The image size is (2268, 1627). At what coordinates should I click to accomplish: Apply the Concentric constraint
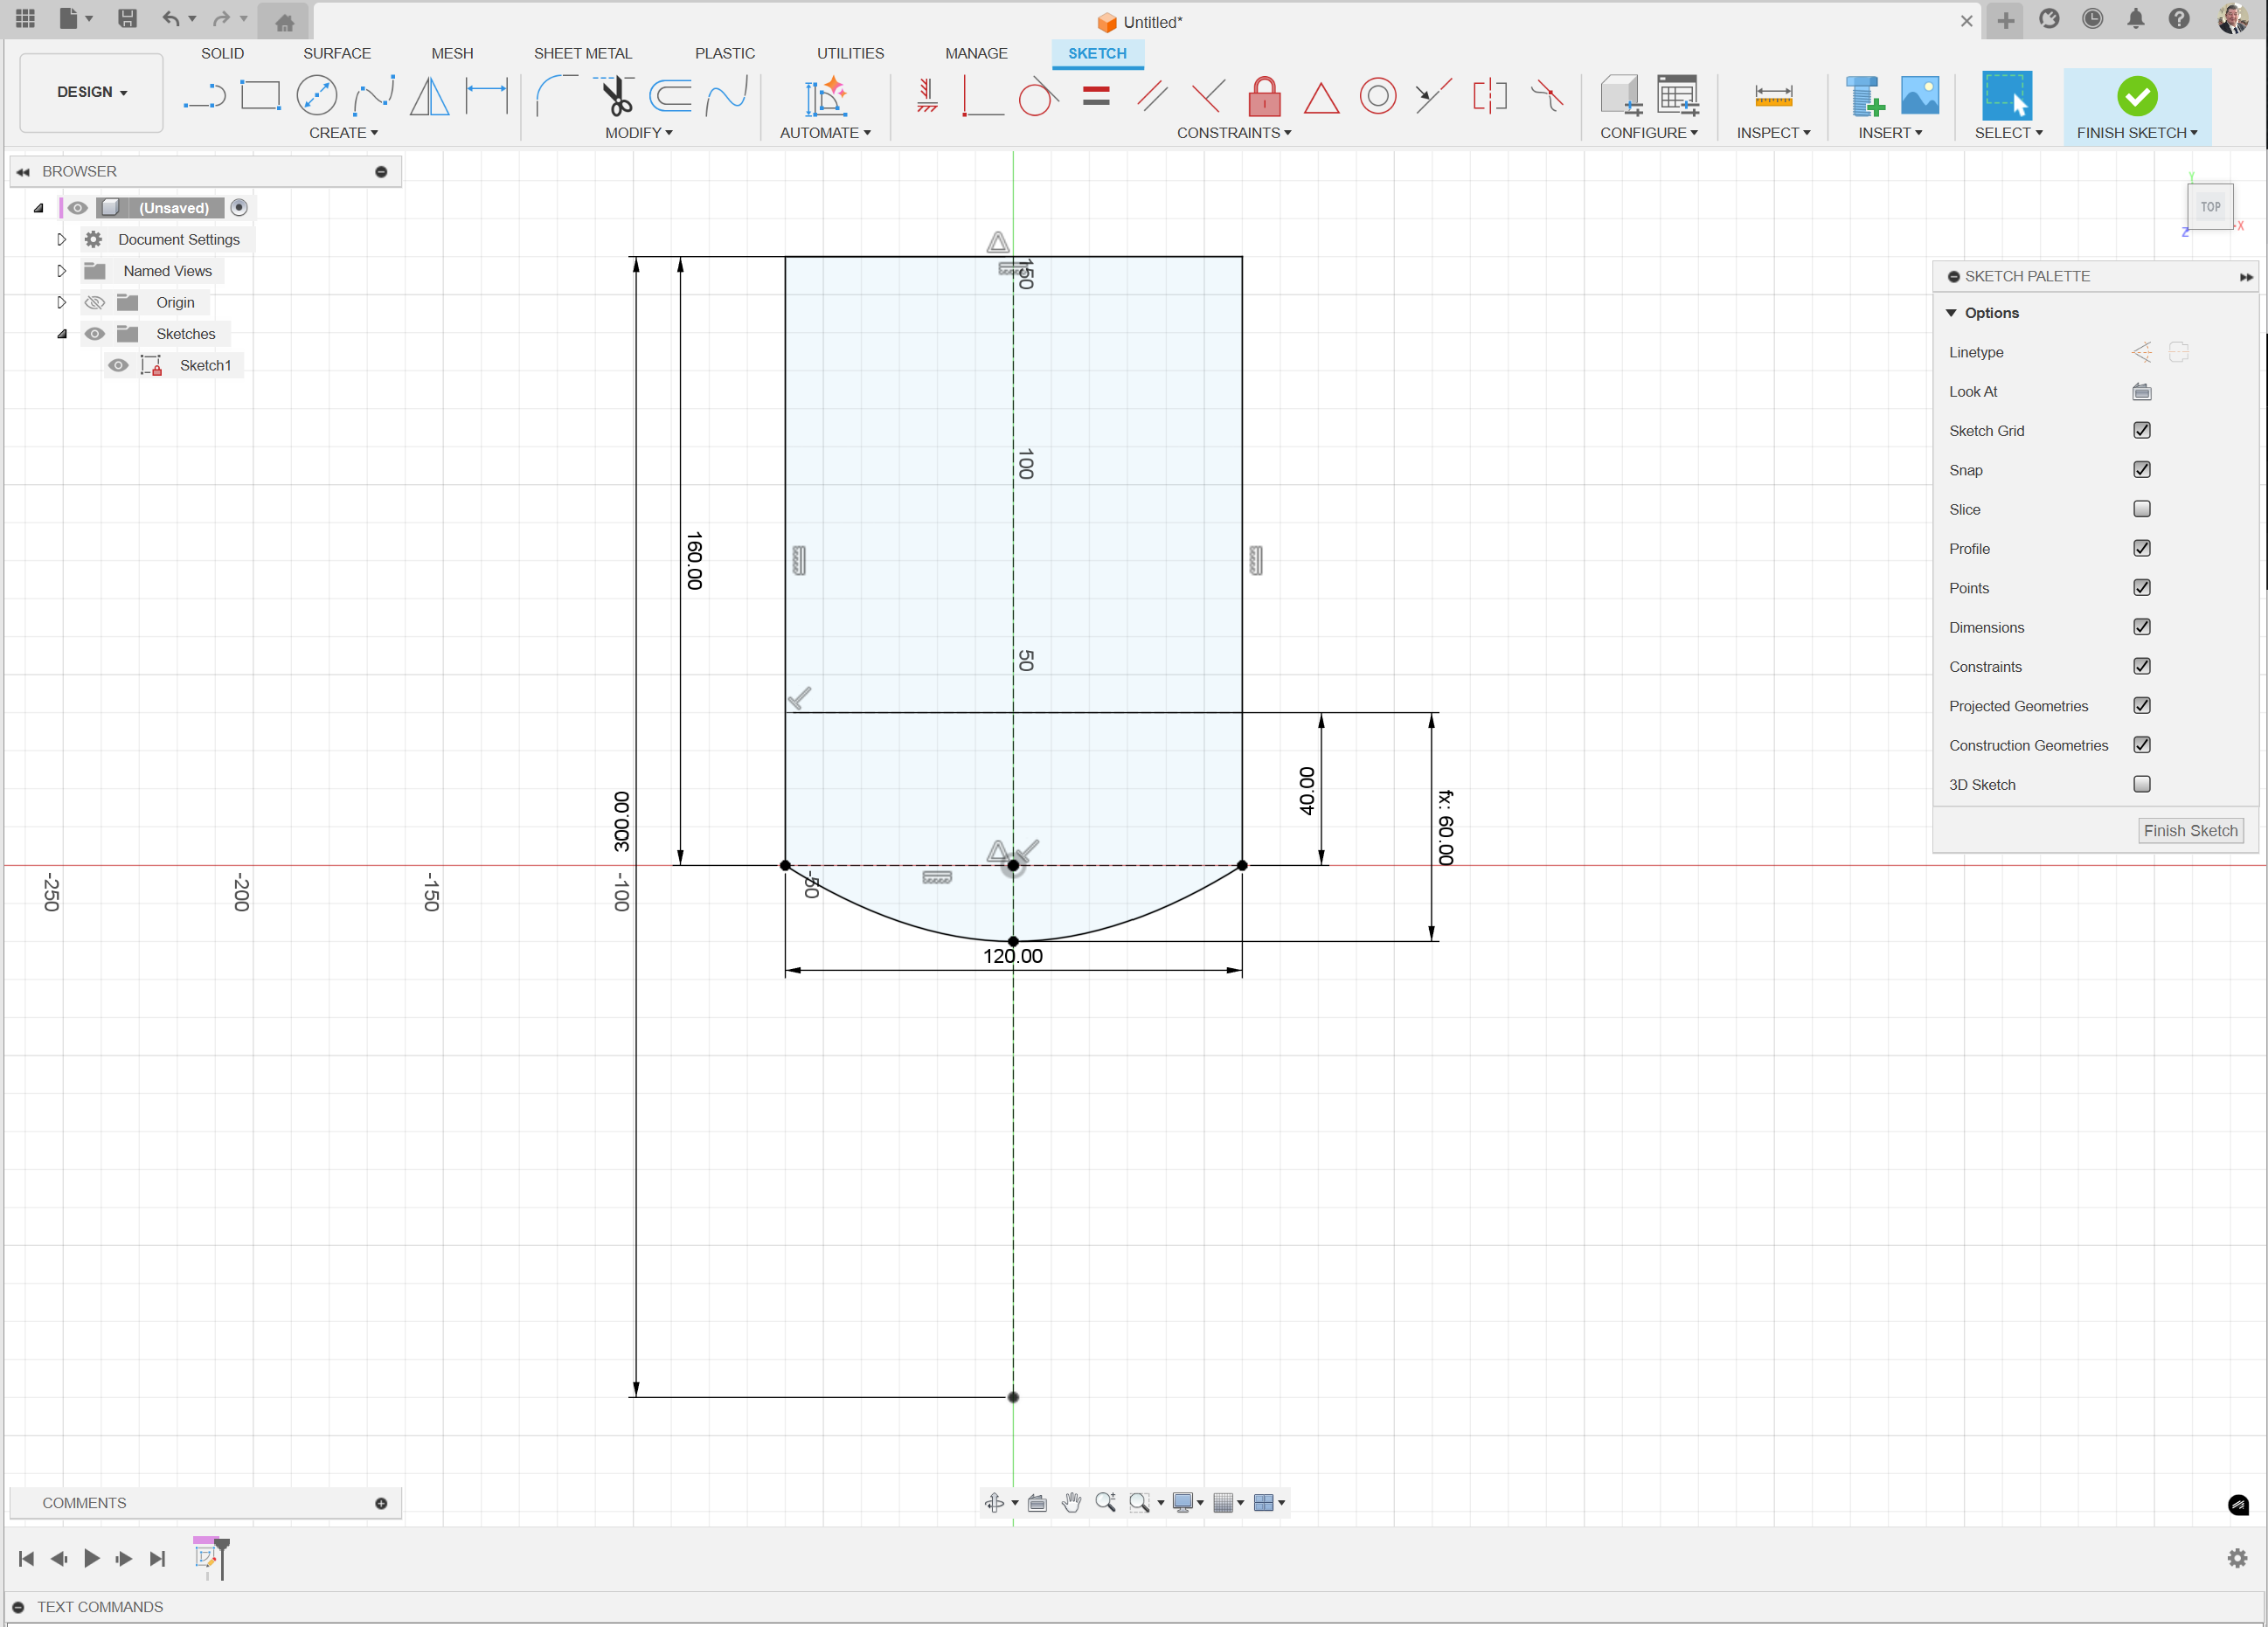1377,96
